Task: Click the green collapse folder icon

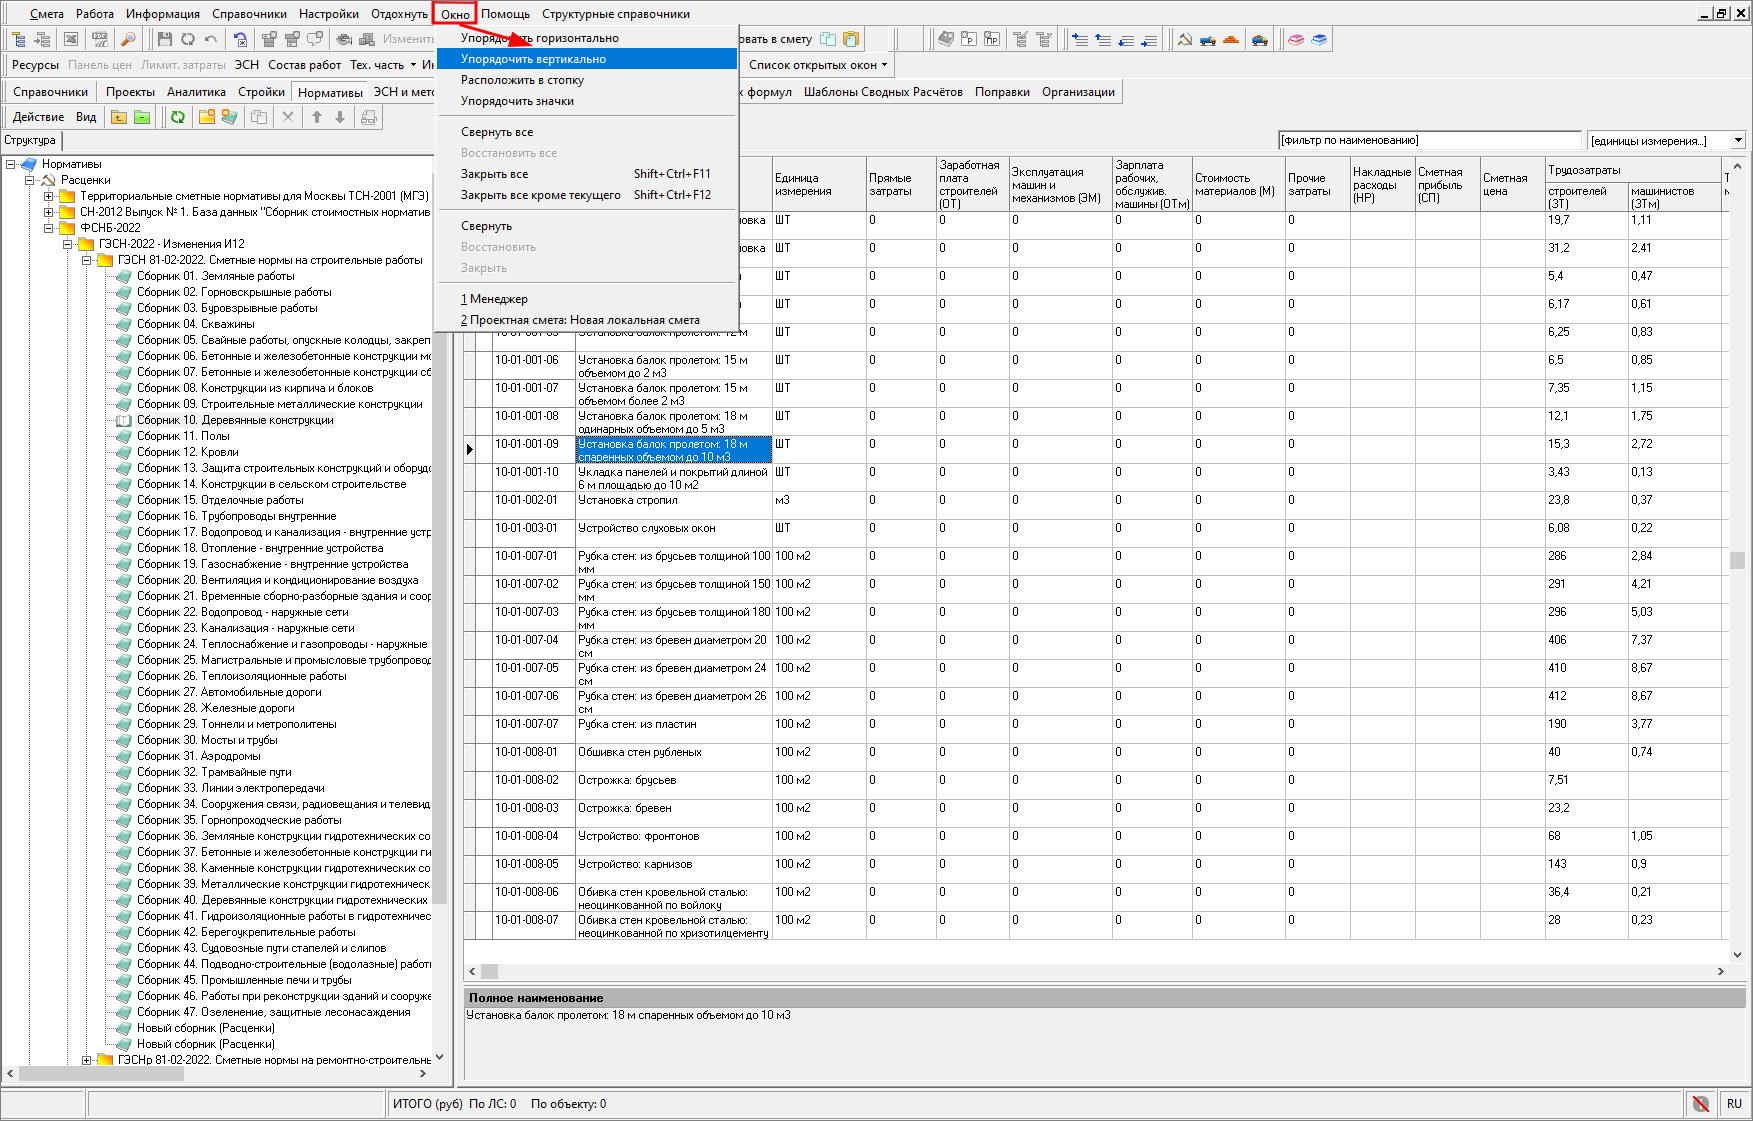Action: coord(142,117)
